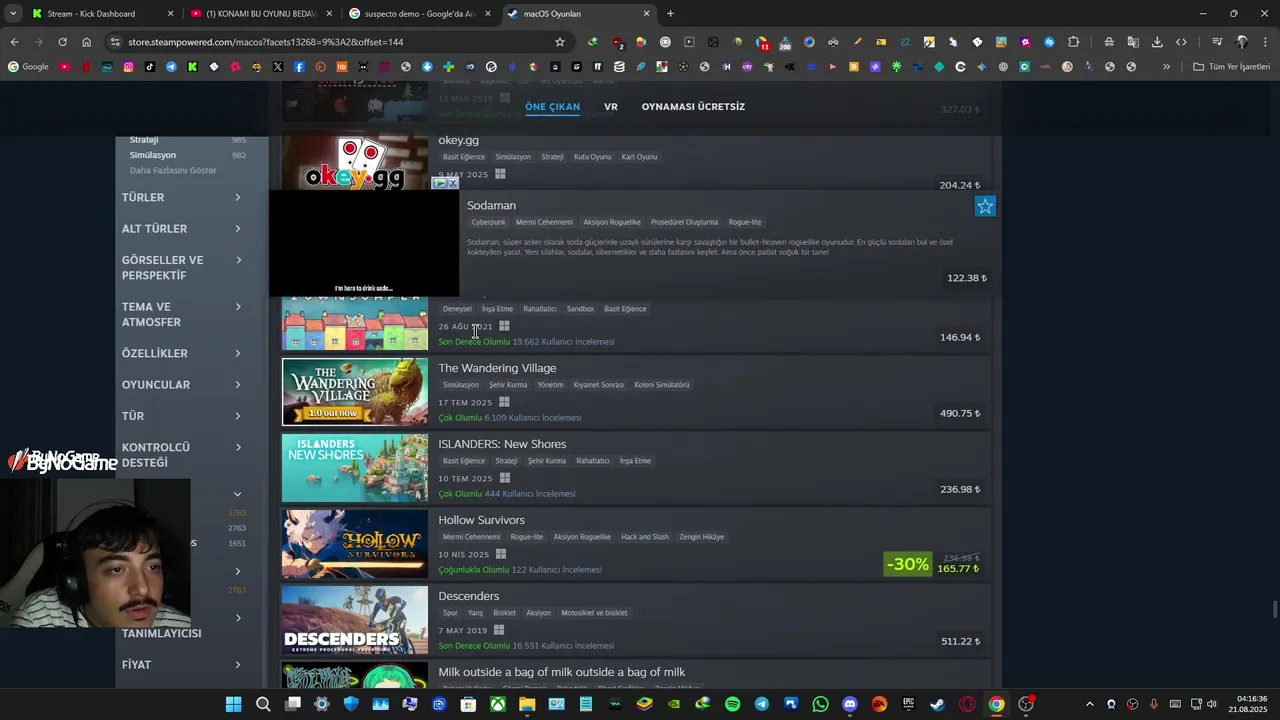Switch to suspecto demo Google tab
This screenshot has height=720, width=1280.
[x=419, y=14]
